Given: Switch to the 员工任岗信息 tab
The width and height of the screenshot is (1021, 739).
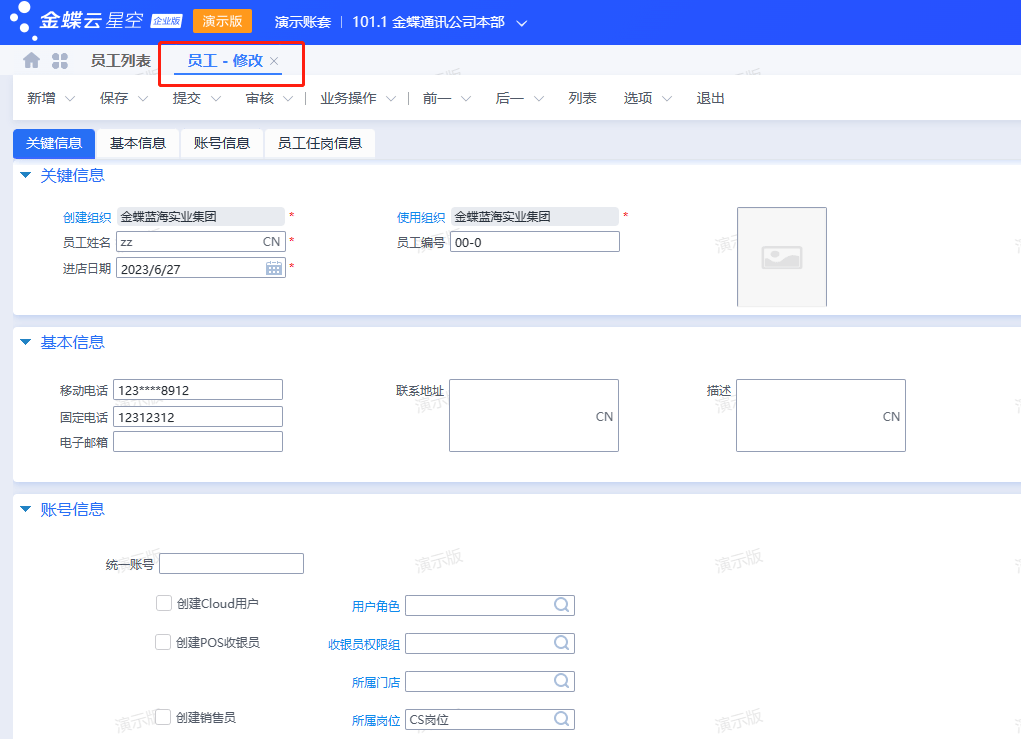Looking at the screenshot, I should [x=319, y=143].
